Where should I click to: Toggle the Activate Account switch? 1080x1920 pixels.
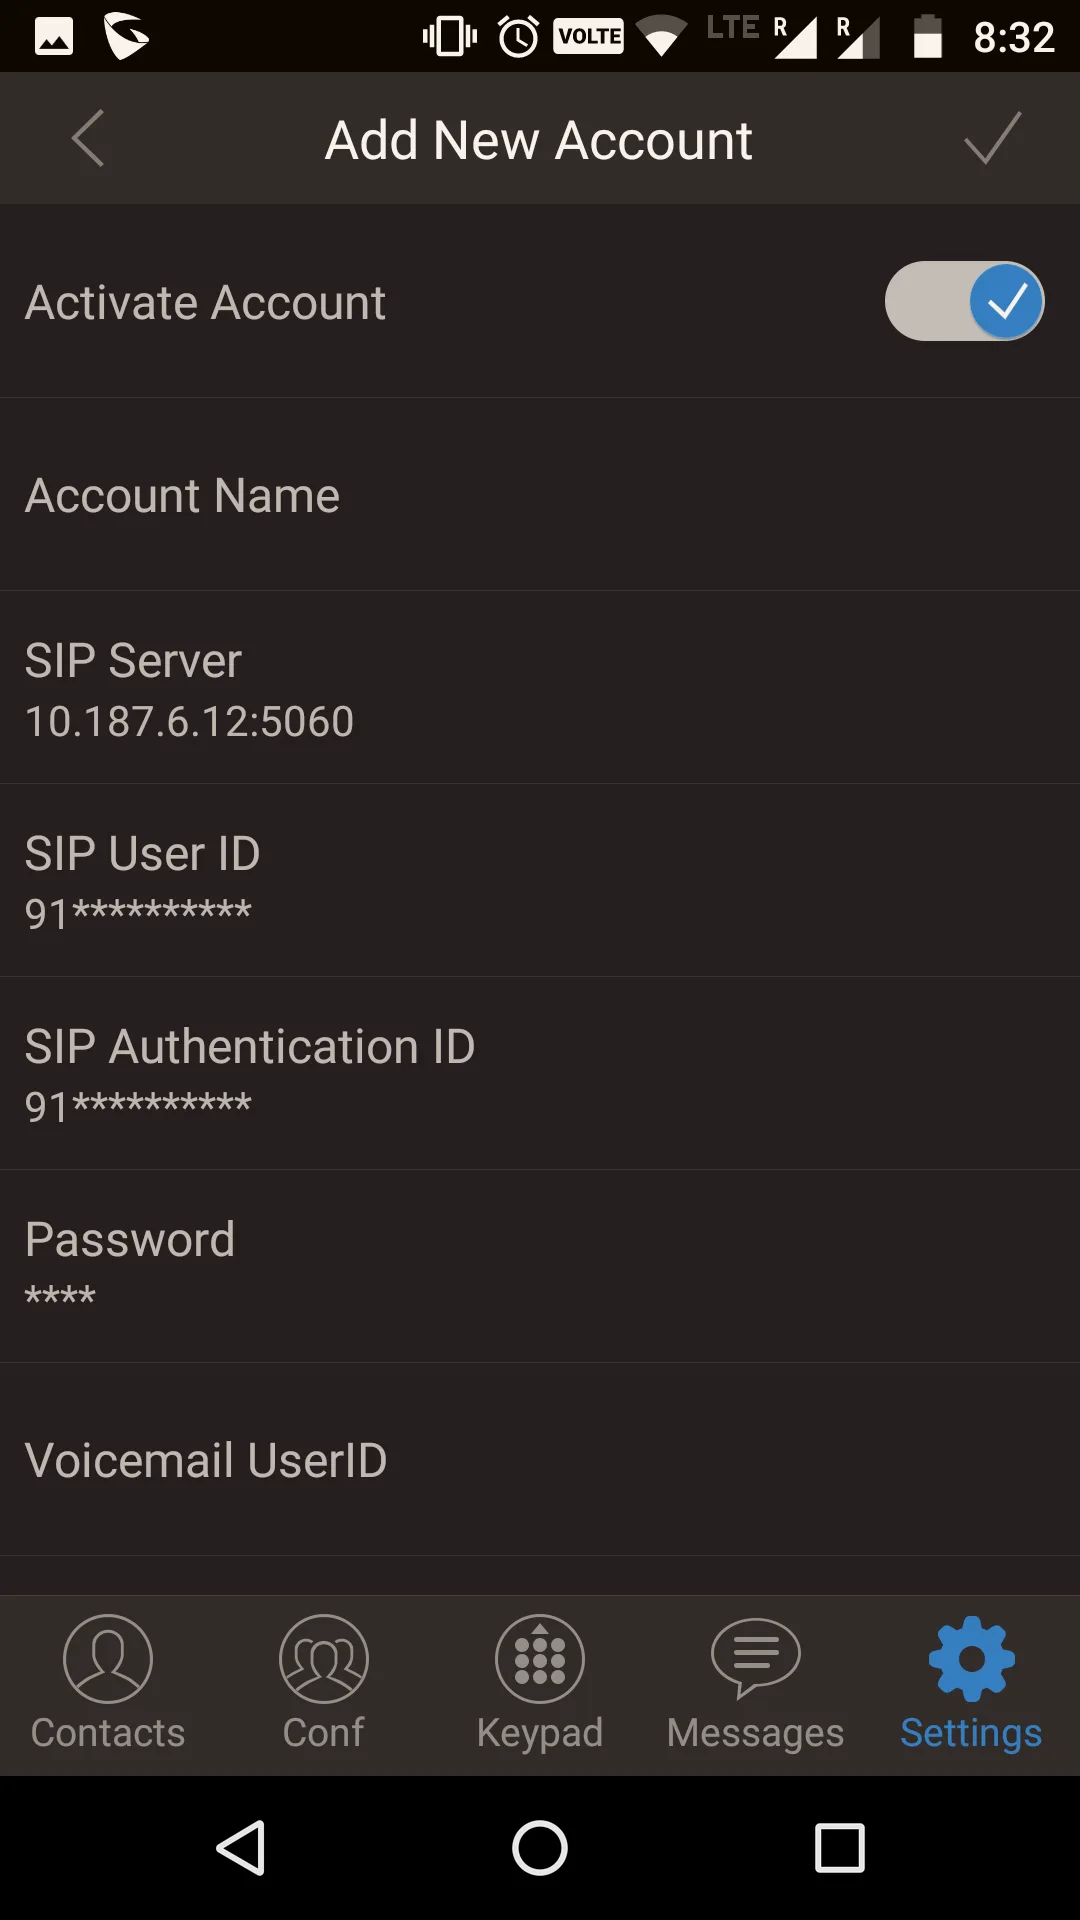coord(964,302)
